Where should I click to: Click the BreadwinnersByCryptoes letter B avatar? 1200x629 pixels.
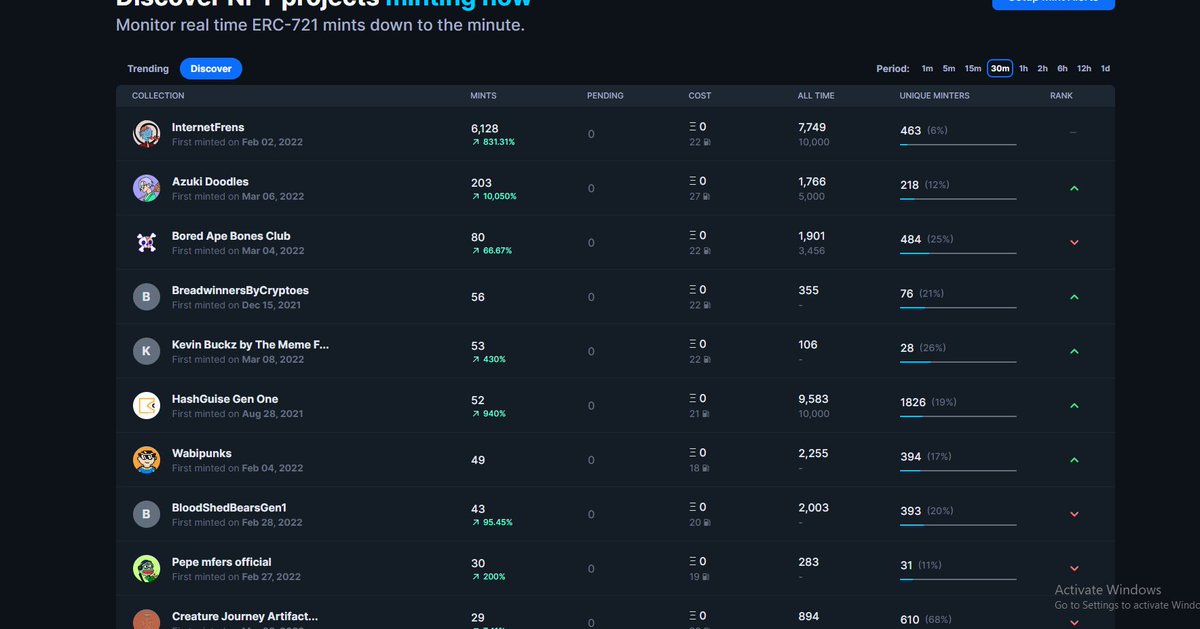[147, 297]
